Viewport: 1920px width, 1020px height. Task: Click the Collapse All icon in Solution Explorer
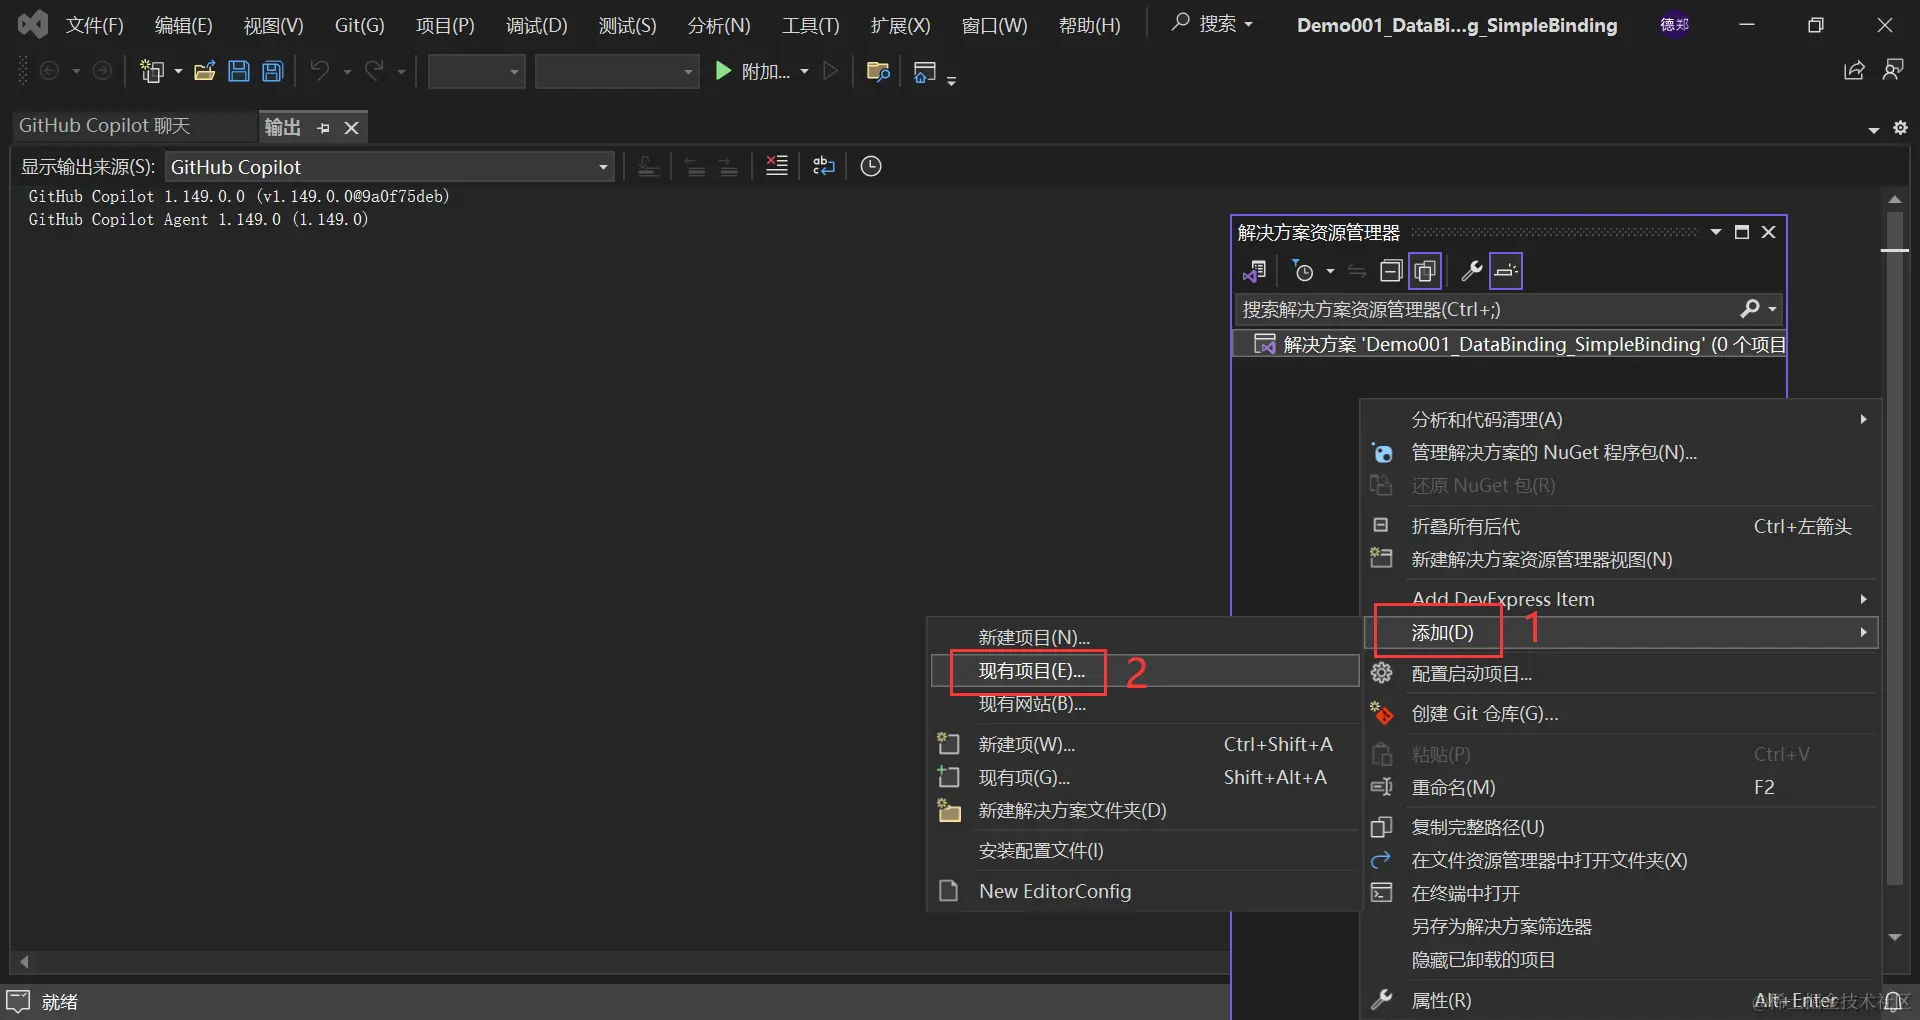pyautogui.click(x=1391, y=271)
